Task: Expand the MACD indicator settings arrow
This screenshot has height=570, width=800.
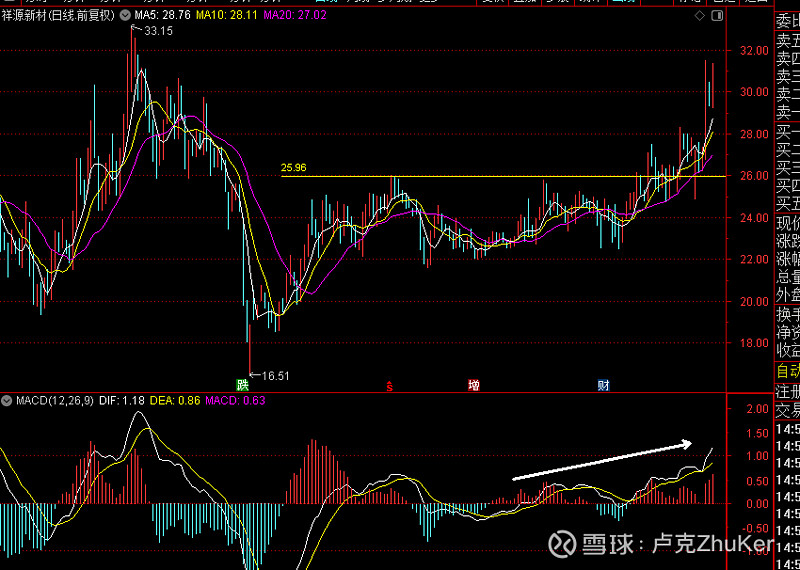Action: click(x=7, y=401)
